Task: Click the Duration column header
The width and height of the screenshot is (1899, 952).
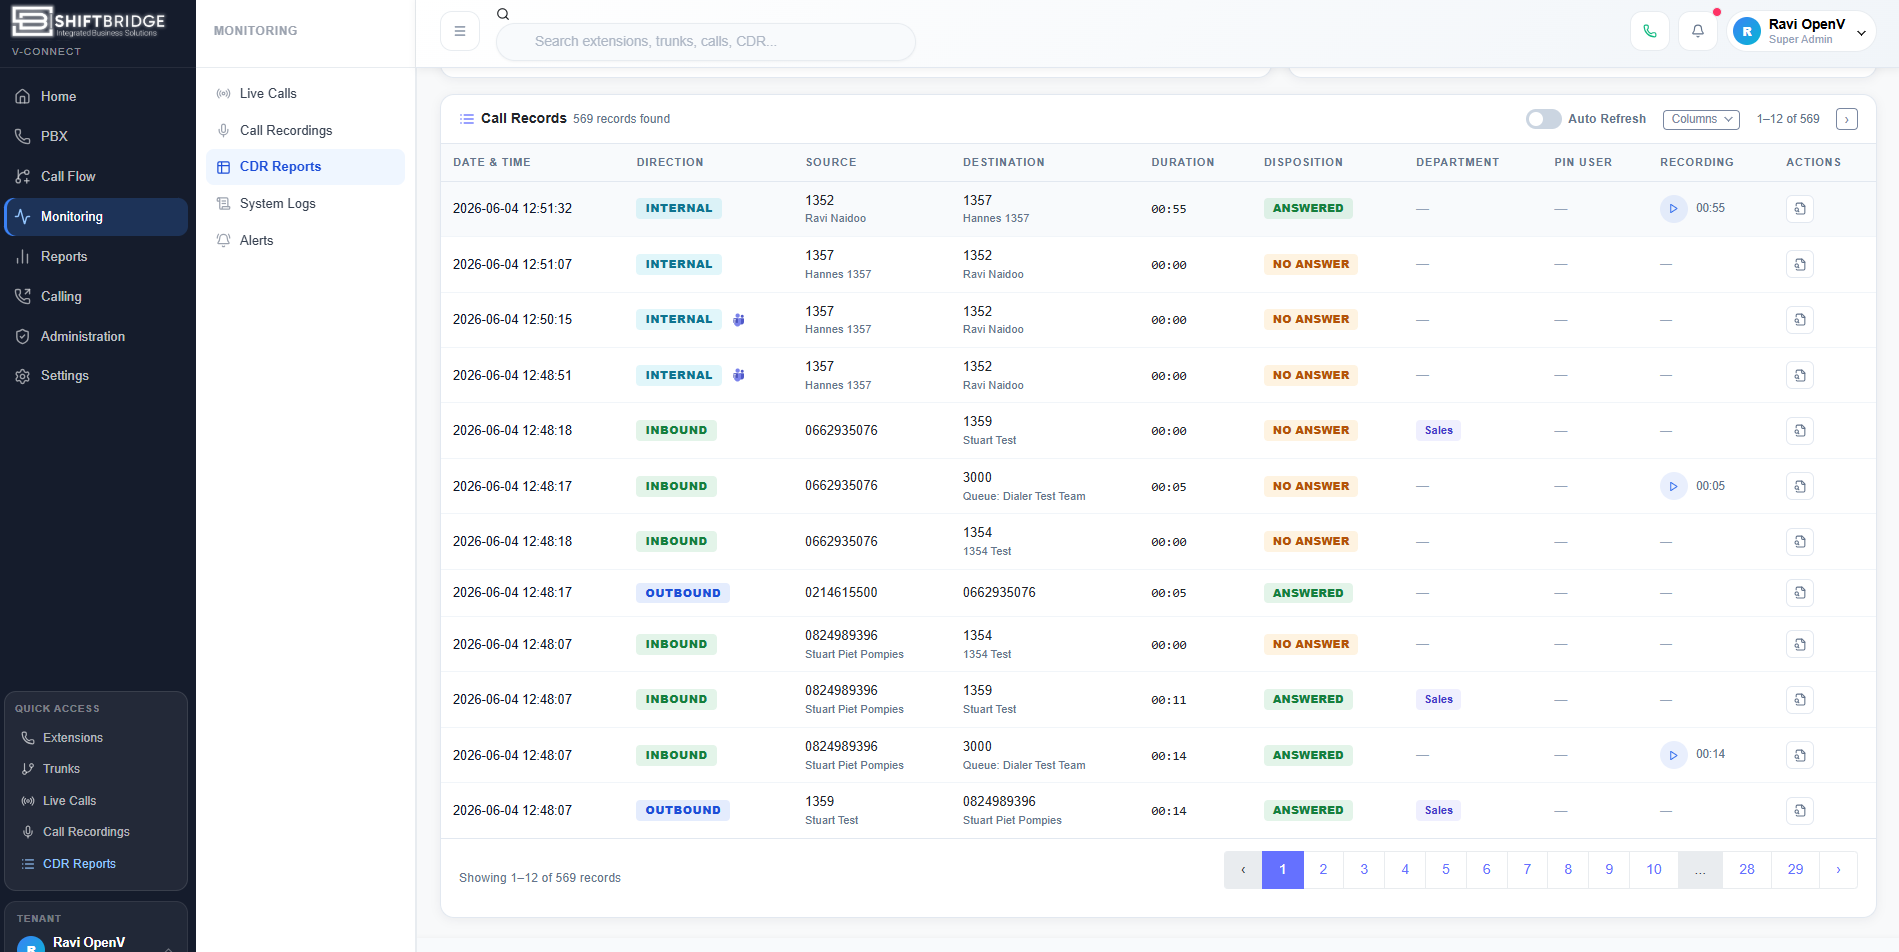Action: pos(1183,162)
